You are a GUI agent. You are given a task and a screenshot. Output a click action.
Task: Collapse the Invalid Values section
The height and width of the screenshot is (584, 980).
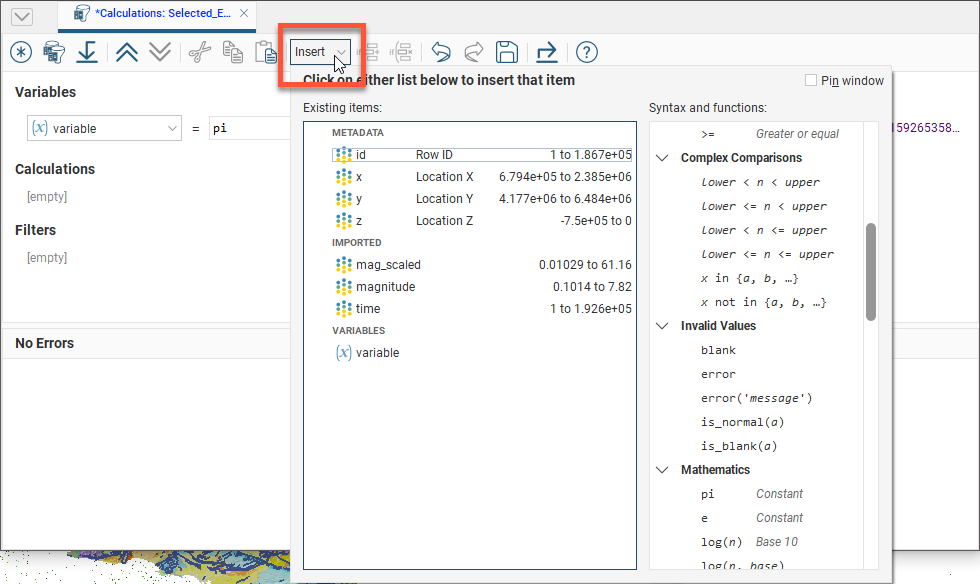pos(662,326)
